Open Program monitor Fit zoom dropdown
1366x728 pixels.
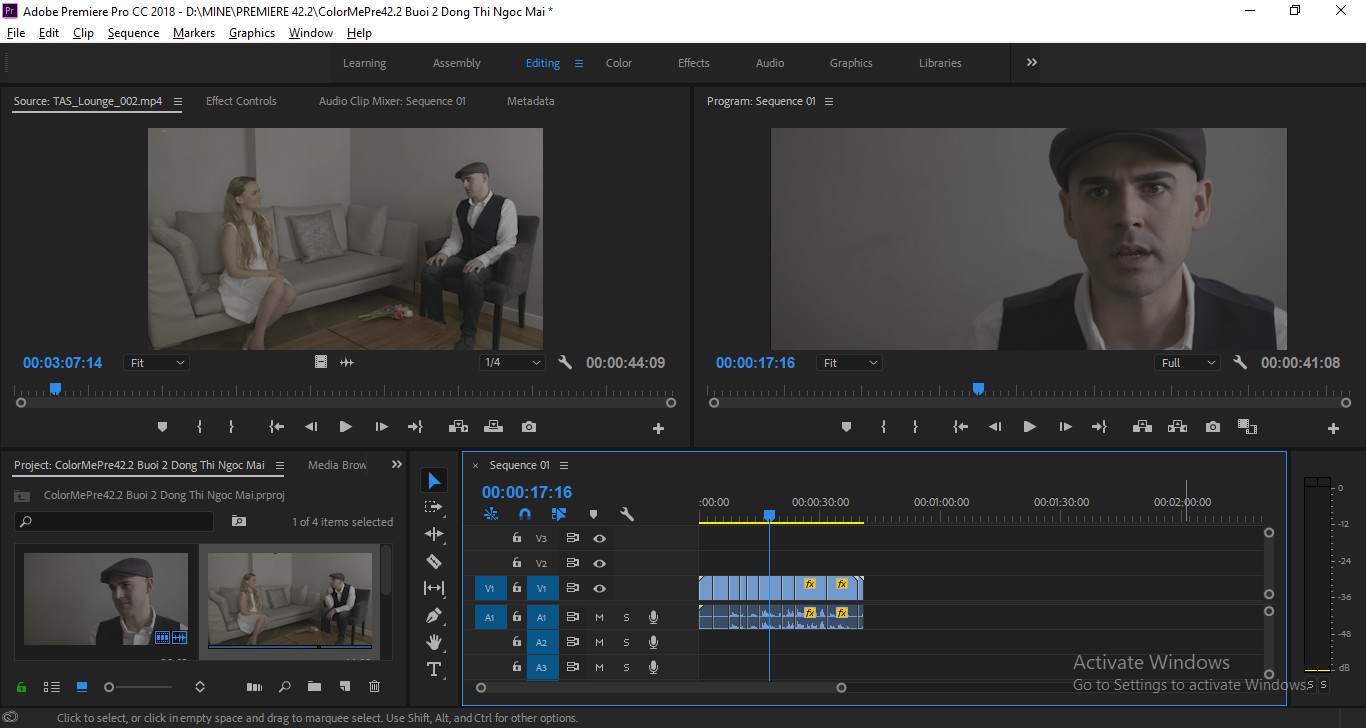(849, 363)
